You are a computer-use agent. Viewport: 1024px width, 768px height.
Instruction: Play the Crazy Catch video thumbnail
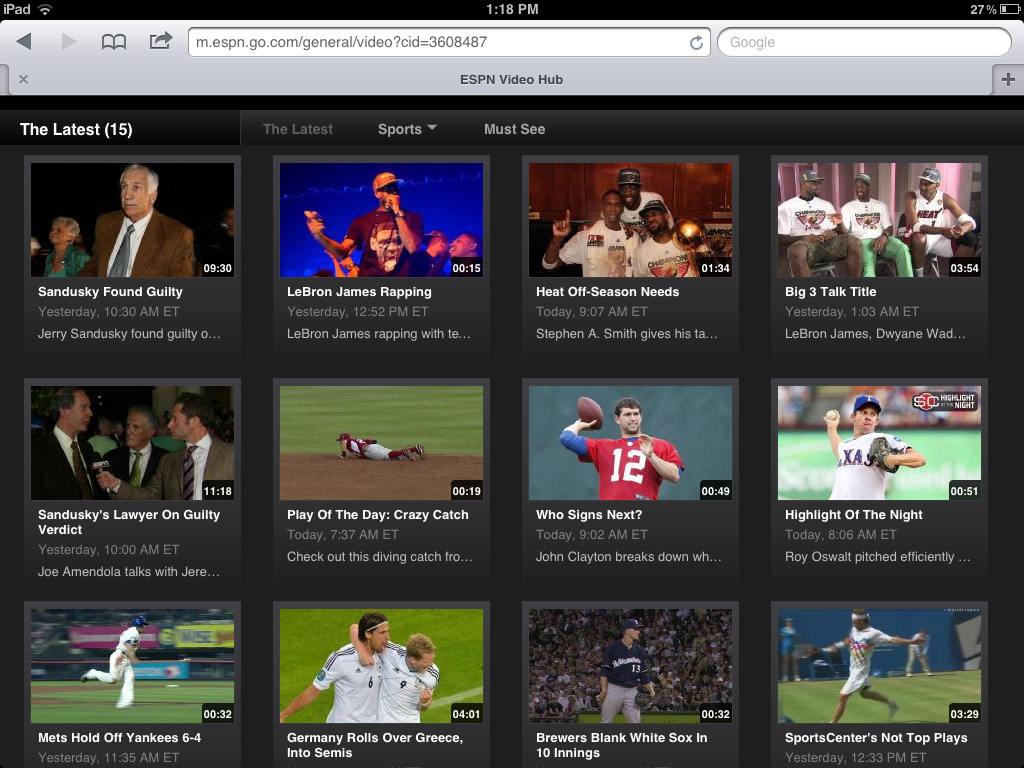coord(381,443)
